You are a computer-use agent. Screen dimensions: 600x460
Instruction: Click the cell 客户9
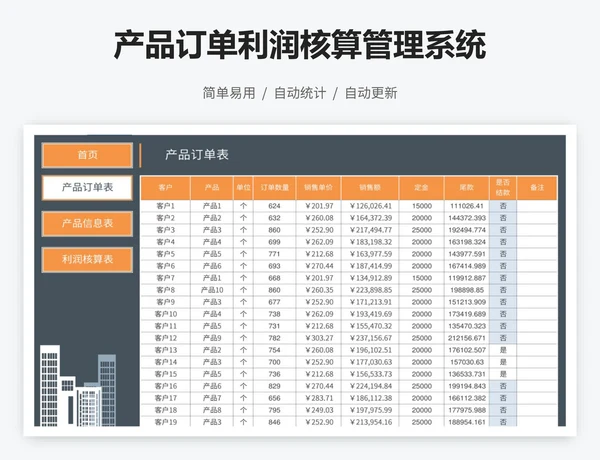(x=165, y=302)
